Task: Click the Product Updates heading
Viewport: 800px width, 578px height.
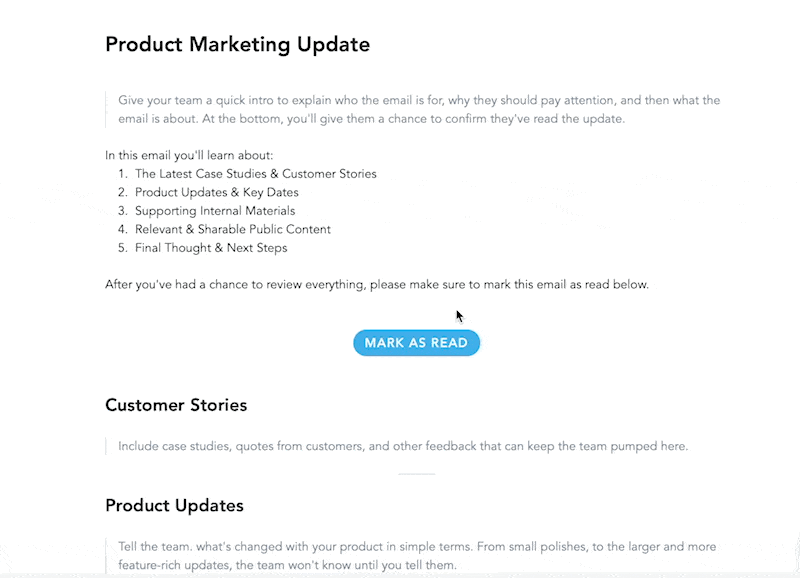Action: 174,506
